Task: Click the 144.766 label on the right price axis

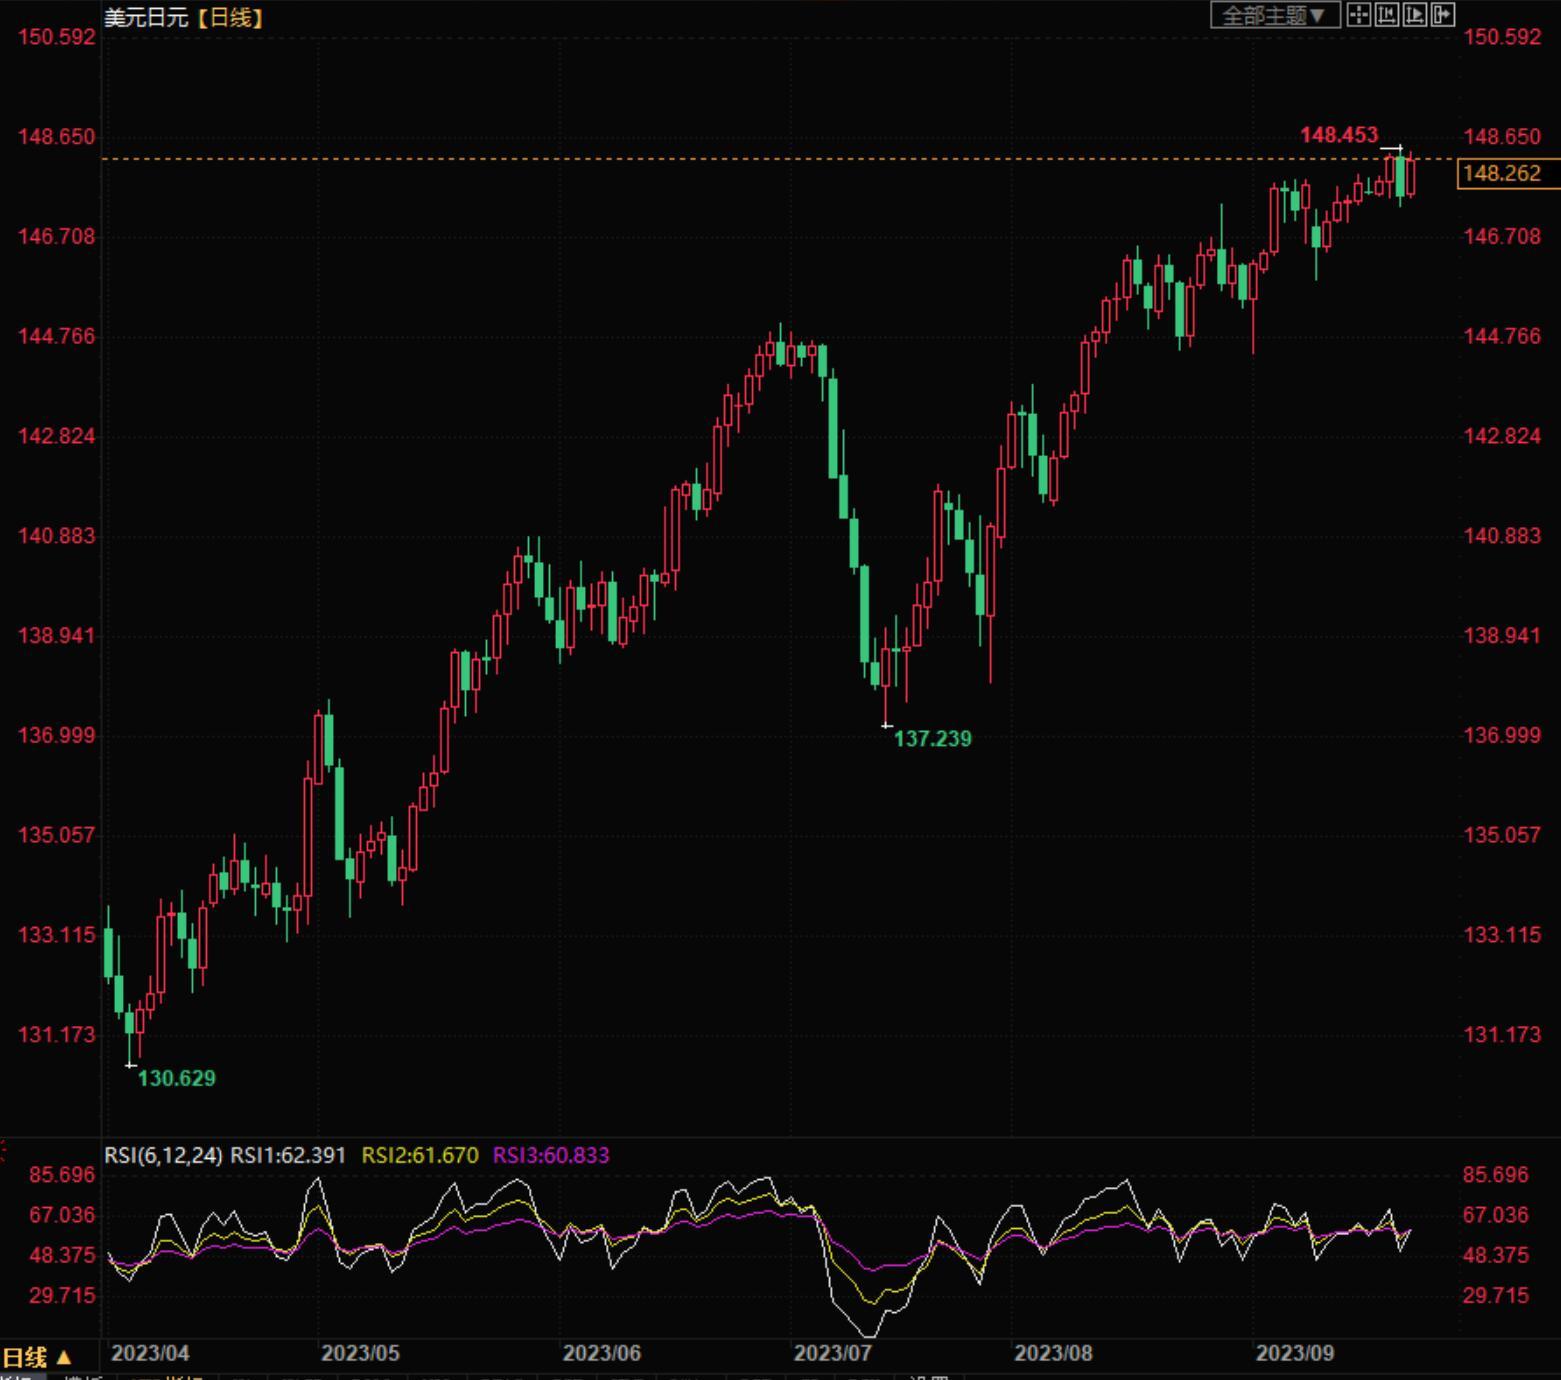Action: (1502, 336)
